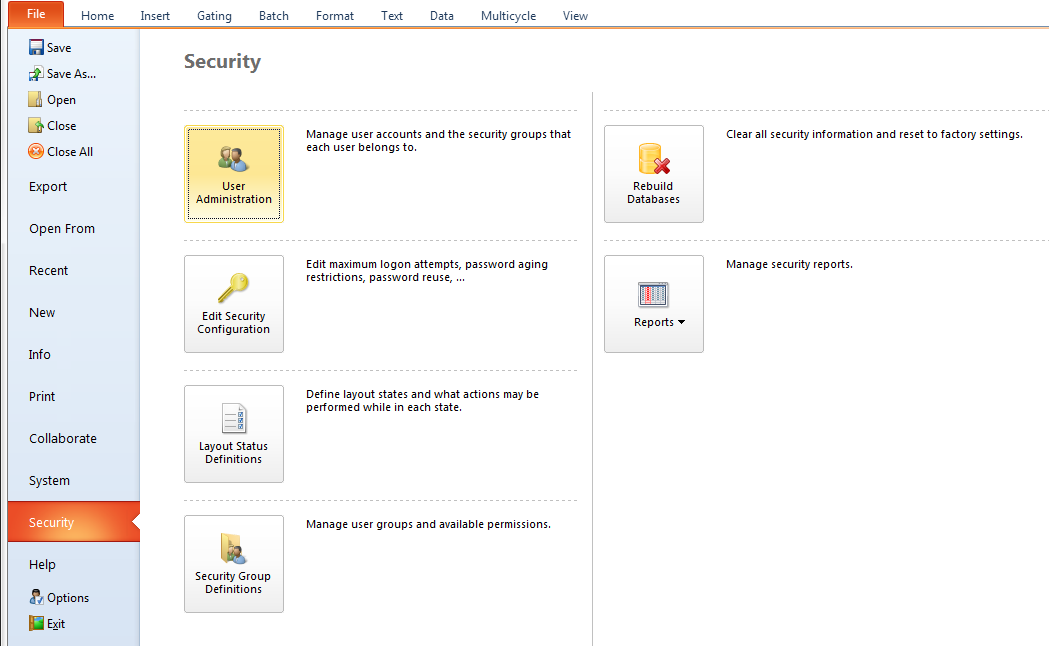Image resolution: width=1049 pixels, height=646 pixels.
Task: Open Layout Status Definitions
Action: click(x=233, y=433)
